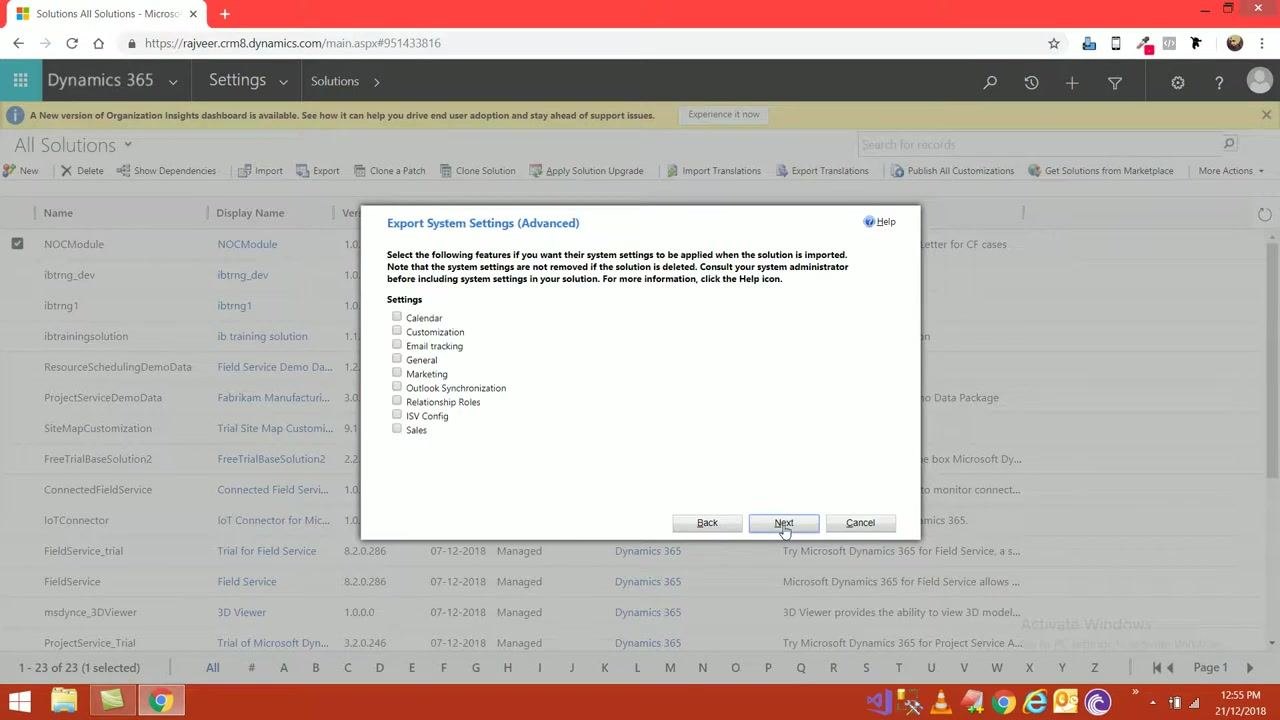Click Publish All Customizations
Viewport: 1280px width, 720px height.
pos(952,171)
